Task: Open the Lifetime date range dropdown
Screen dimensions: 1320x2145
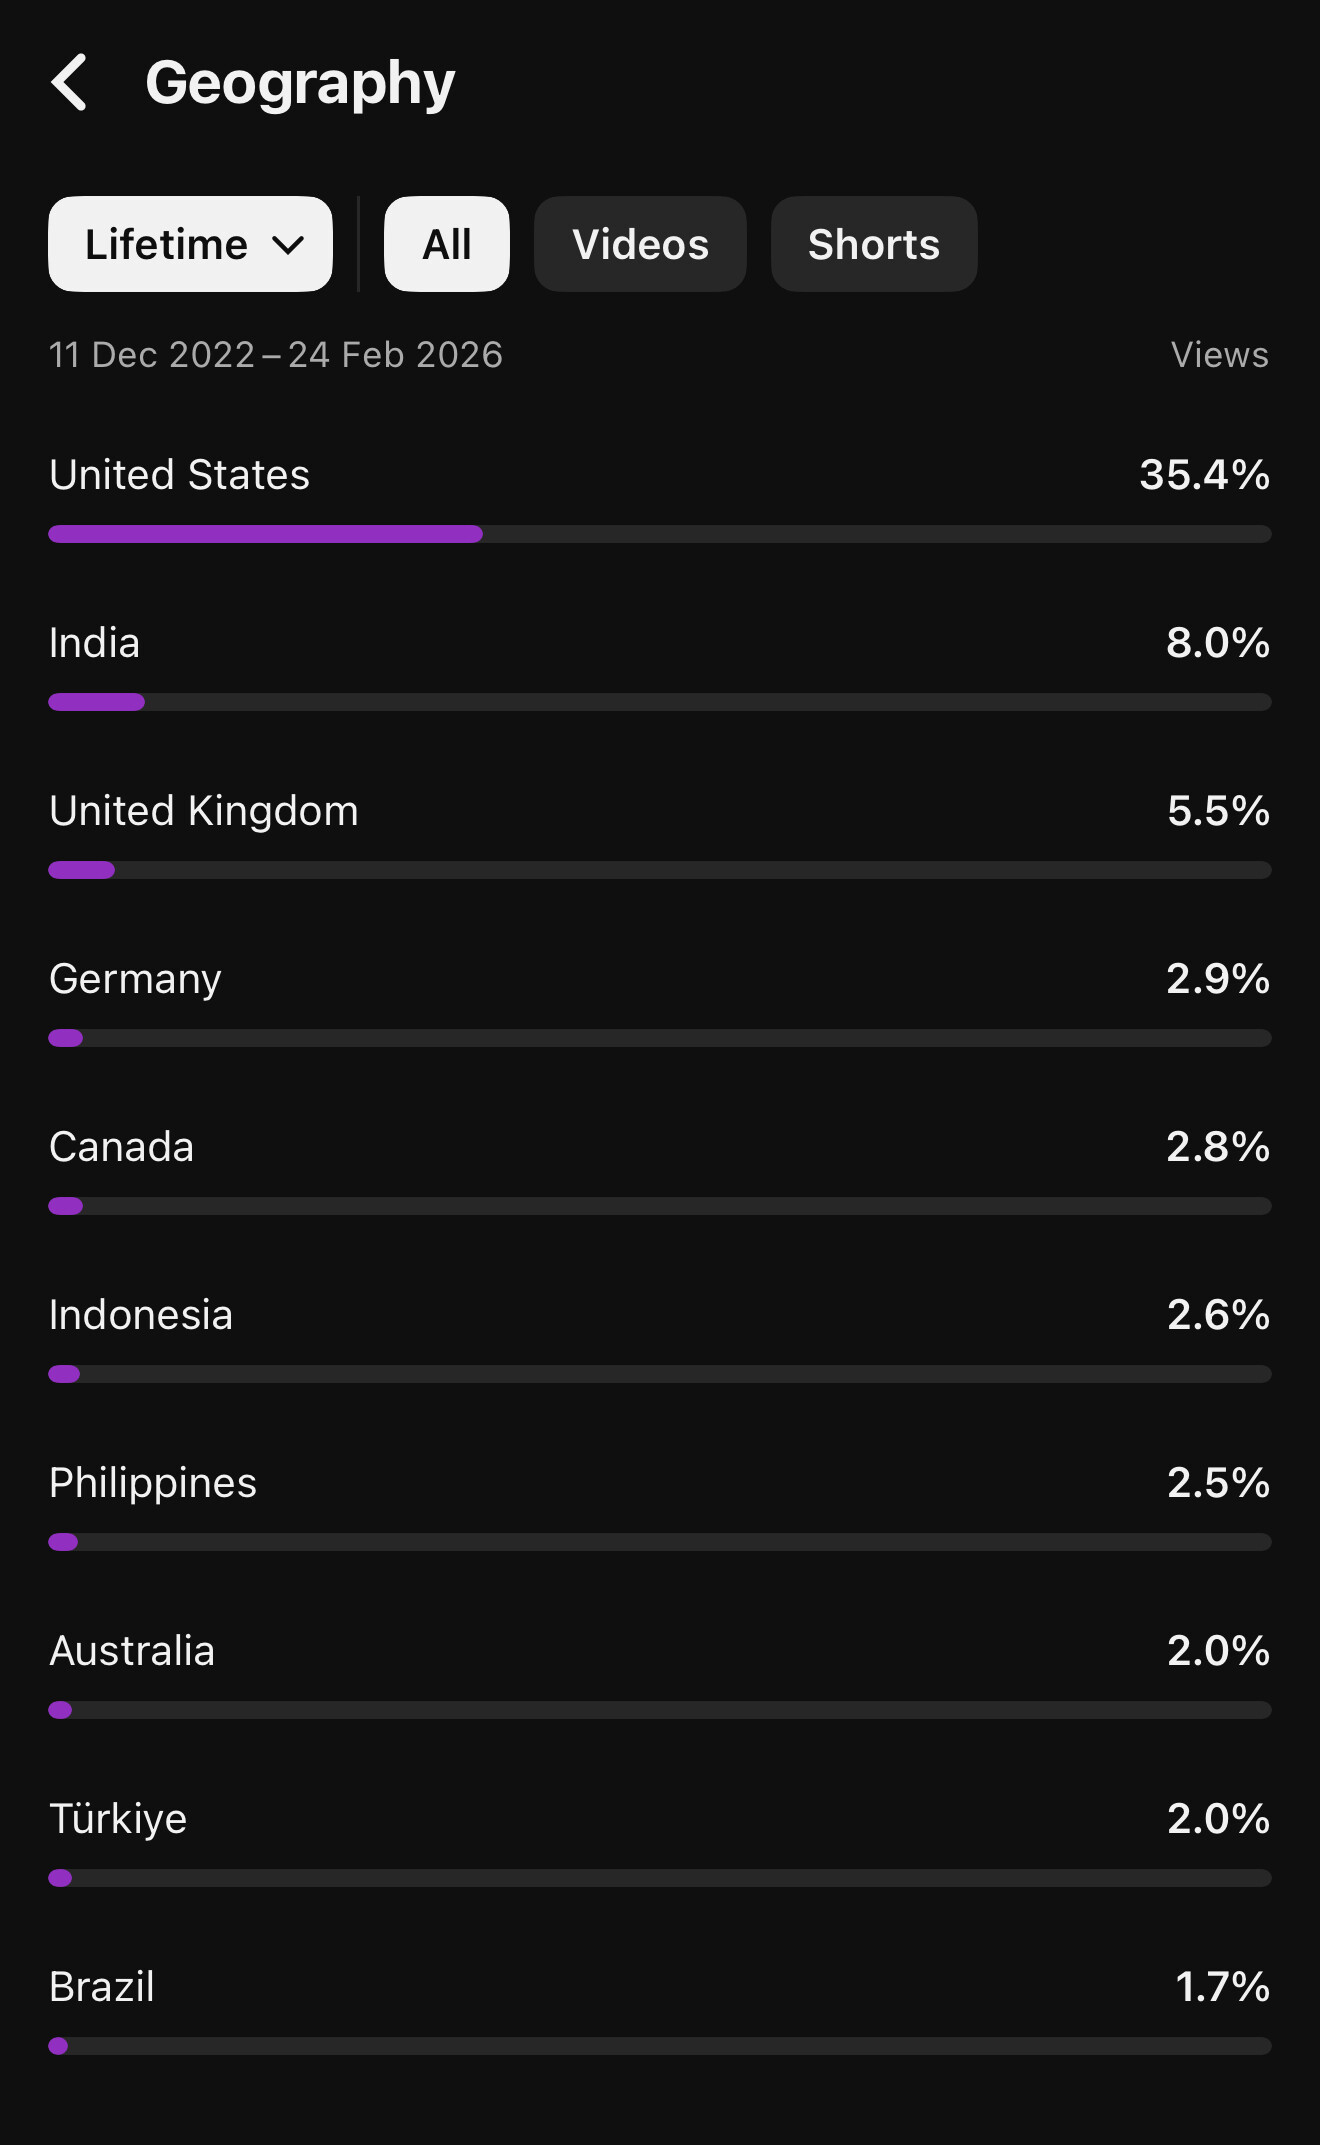Action: [190, 244]
